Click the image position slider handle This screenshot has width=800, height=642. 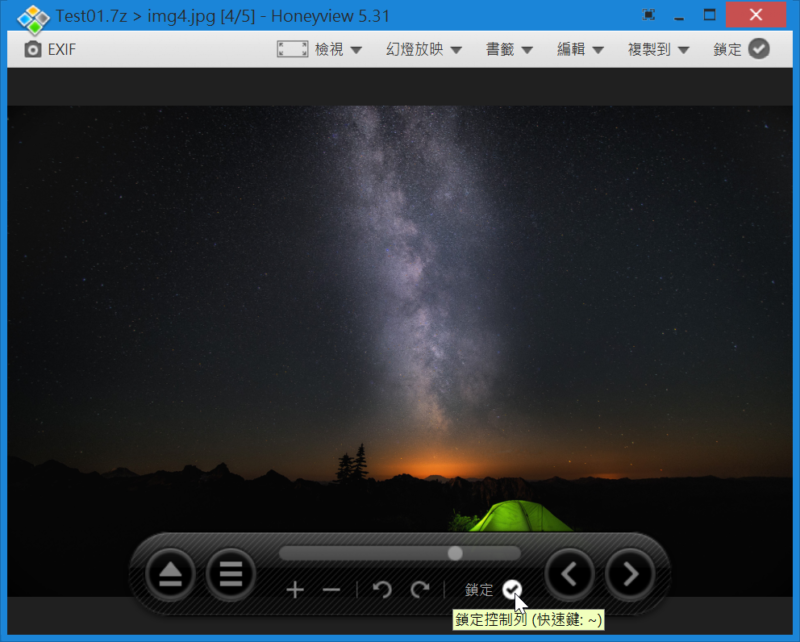[x=455, y=553]
